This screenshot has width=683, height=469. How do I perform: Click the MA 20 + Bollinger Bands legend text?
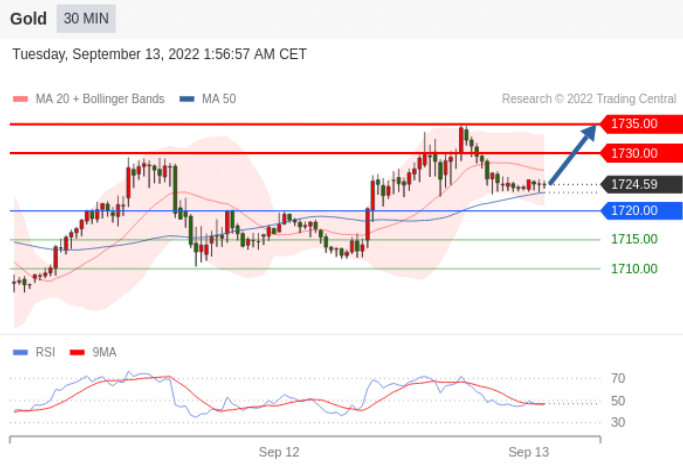pos(100,99)
